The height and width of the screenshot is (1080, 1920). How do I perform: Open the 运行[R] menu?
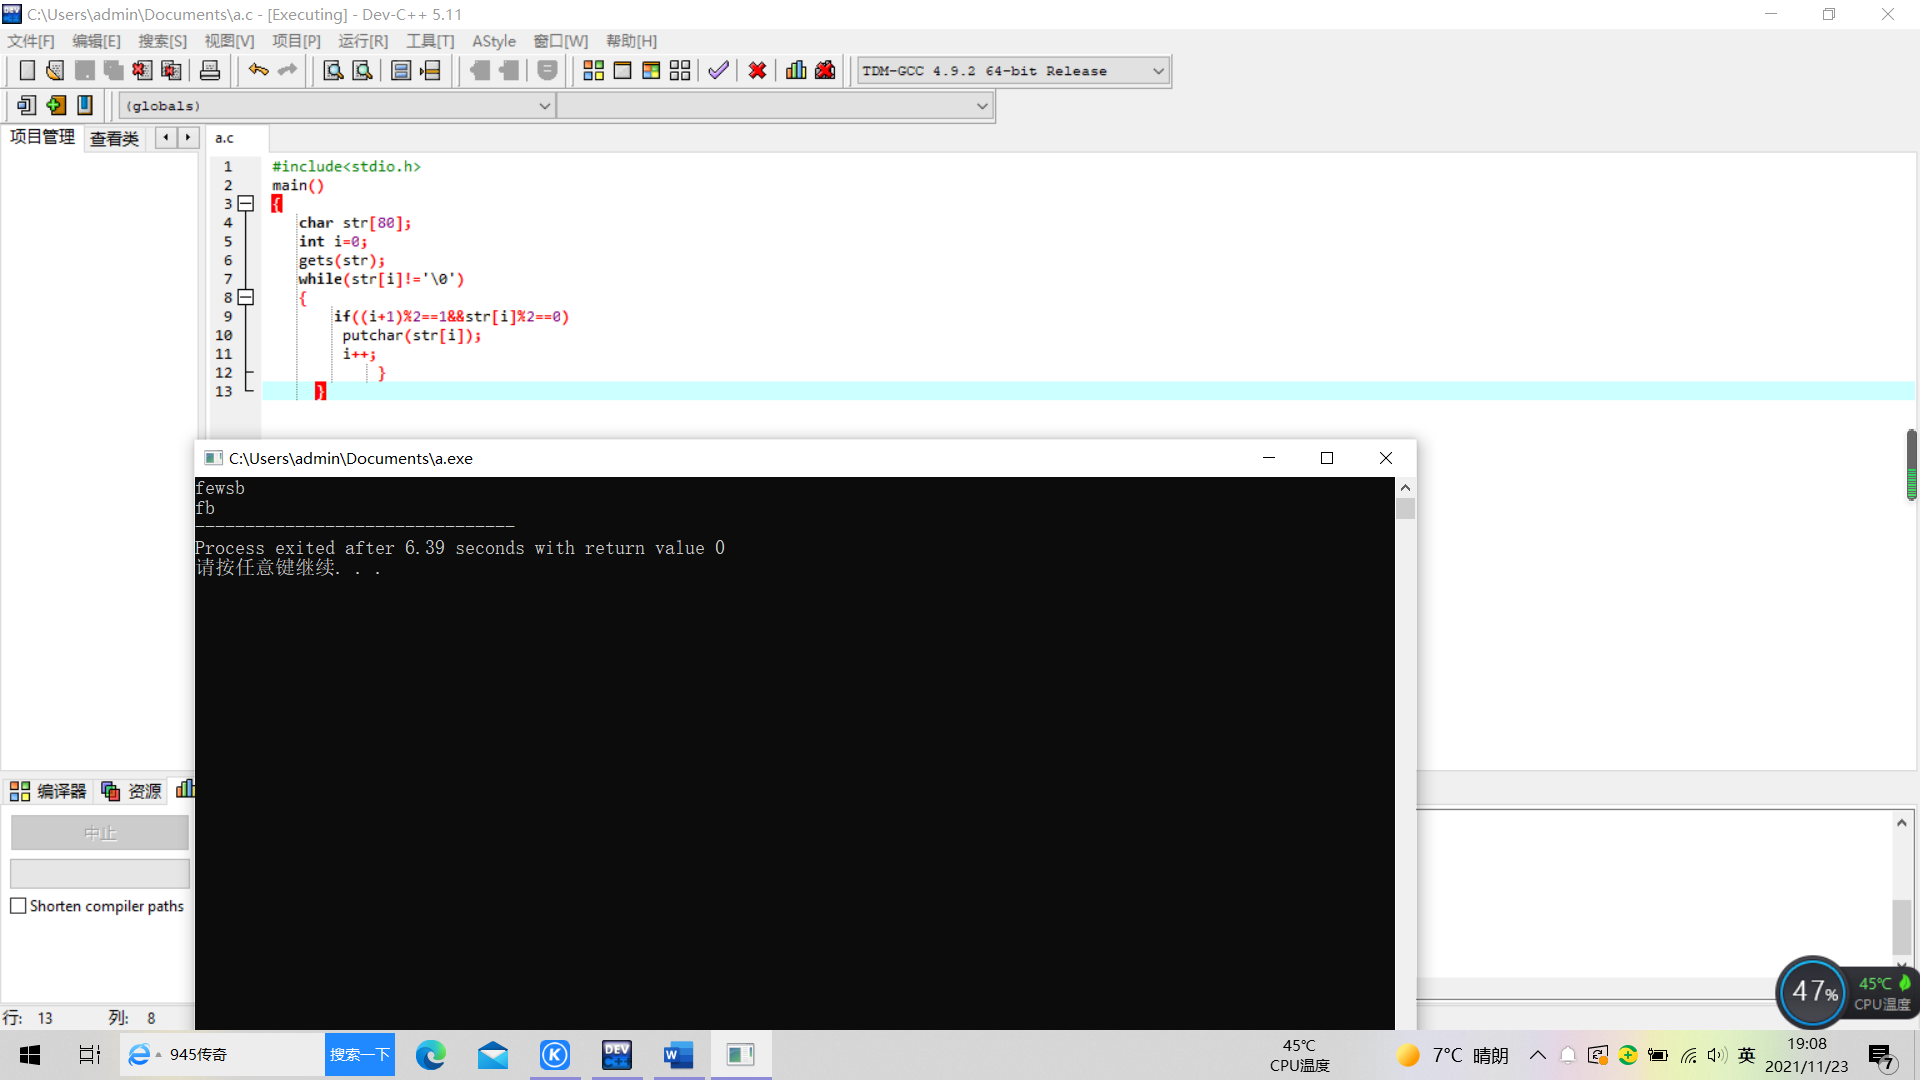click(x=362, y=41)
